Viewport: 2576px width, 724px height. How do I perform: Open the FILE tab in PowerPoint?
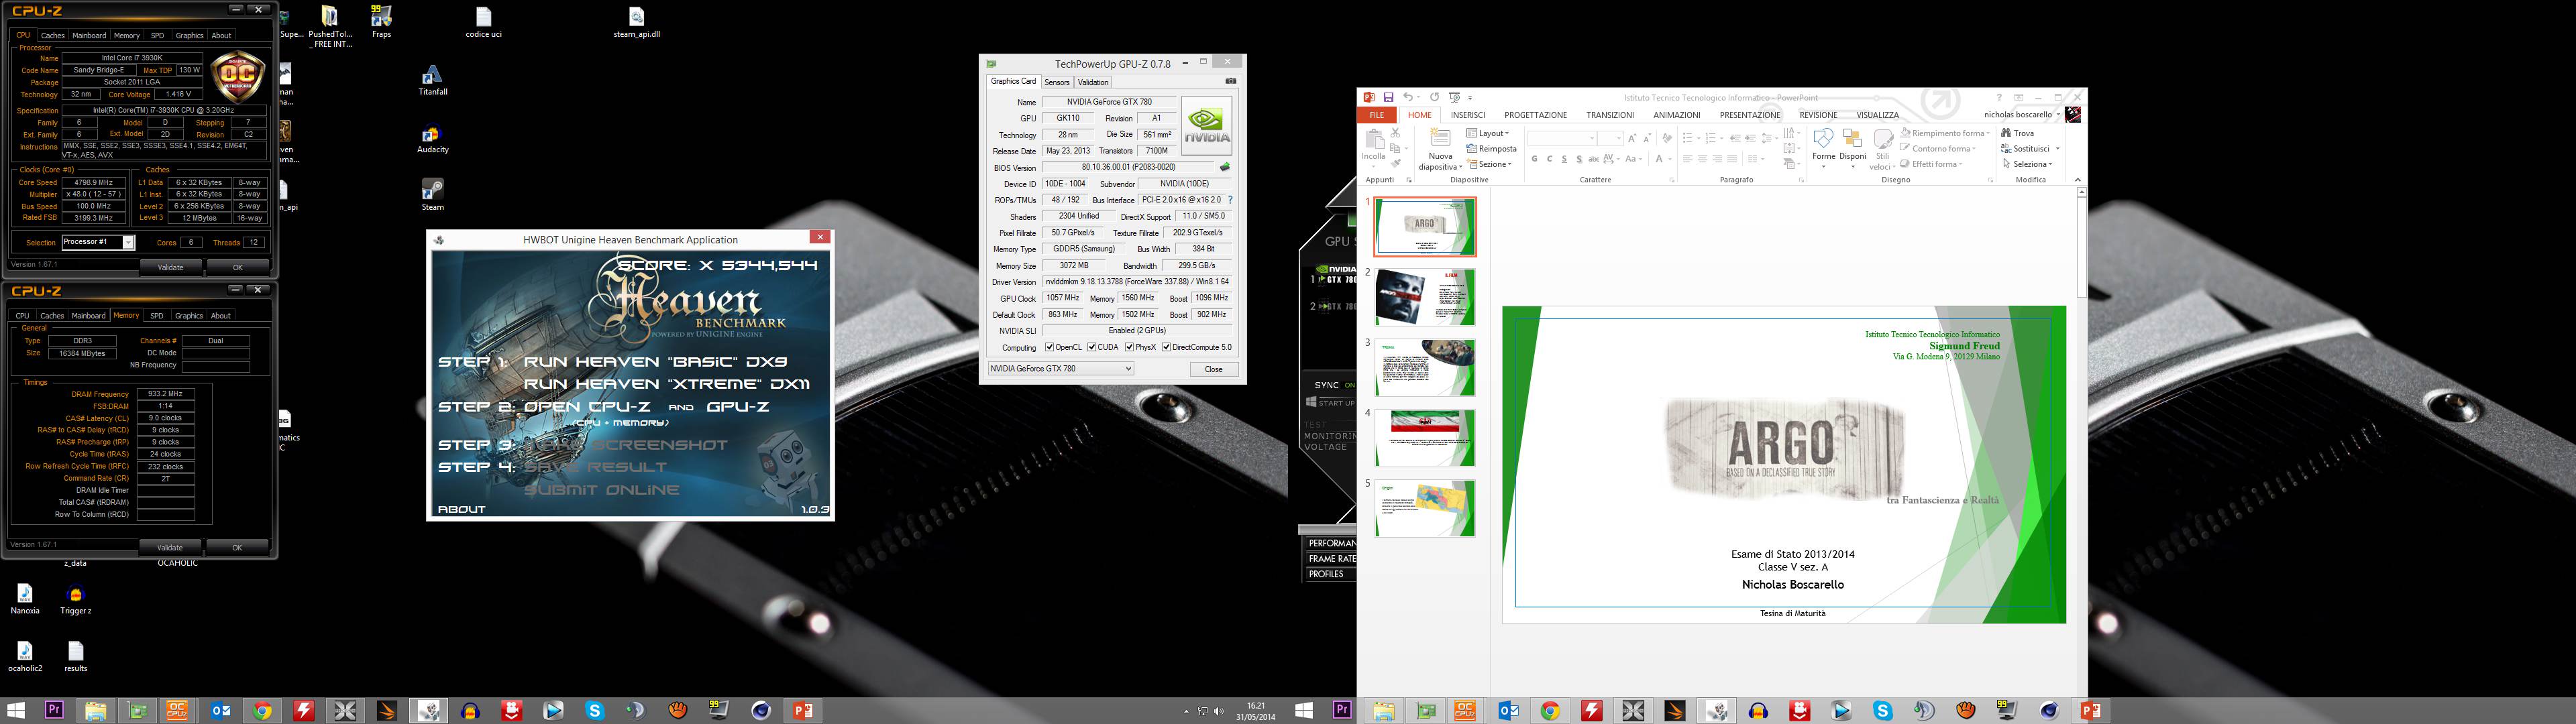[1377, 115]
